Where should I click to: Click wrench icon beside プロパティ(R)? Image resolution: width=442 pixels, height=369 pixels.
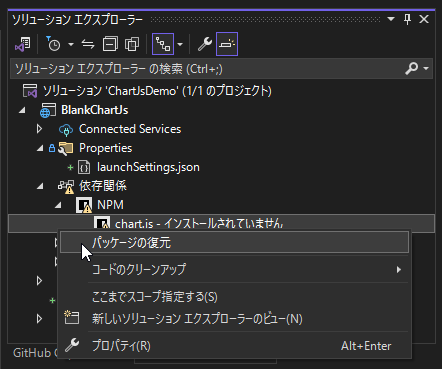click(72, 345)
